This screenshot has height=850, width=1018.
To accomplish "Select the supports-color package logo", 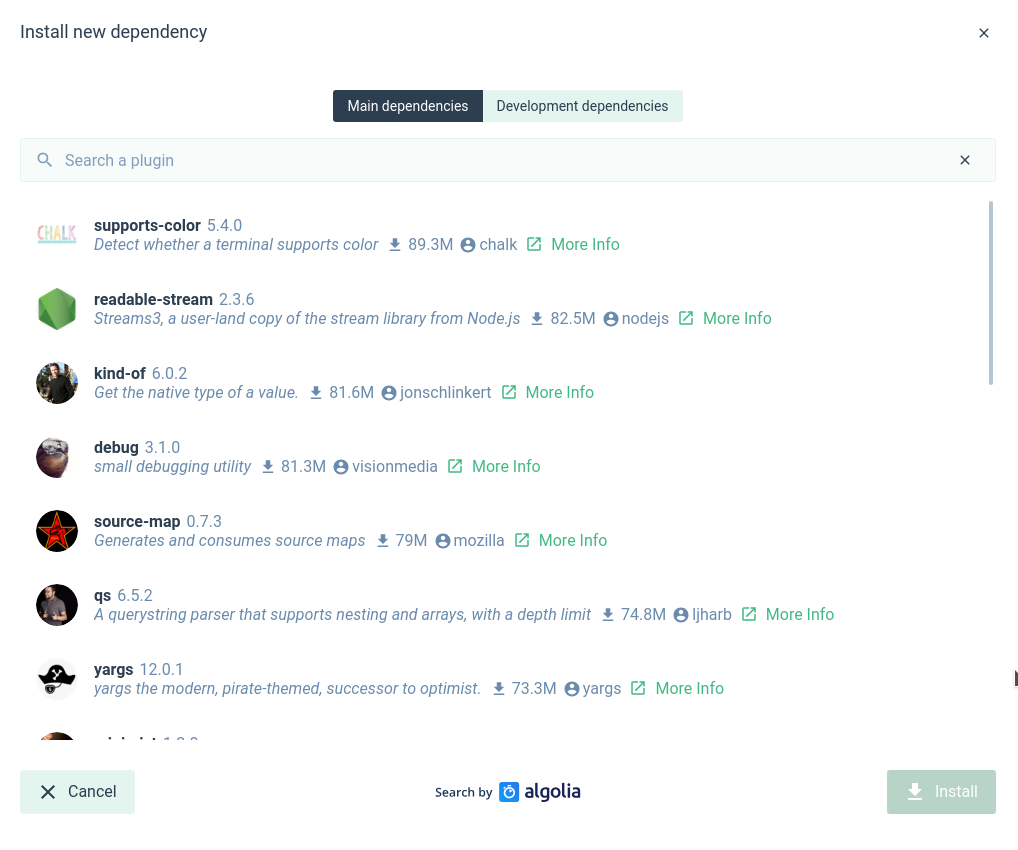I will 57,235.
